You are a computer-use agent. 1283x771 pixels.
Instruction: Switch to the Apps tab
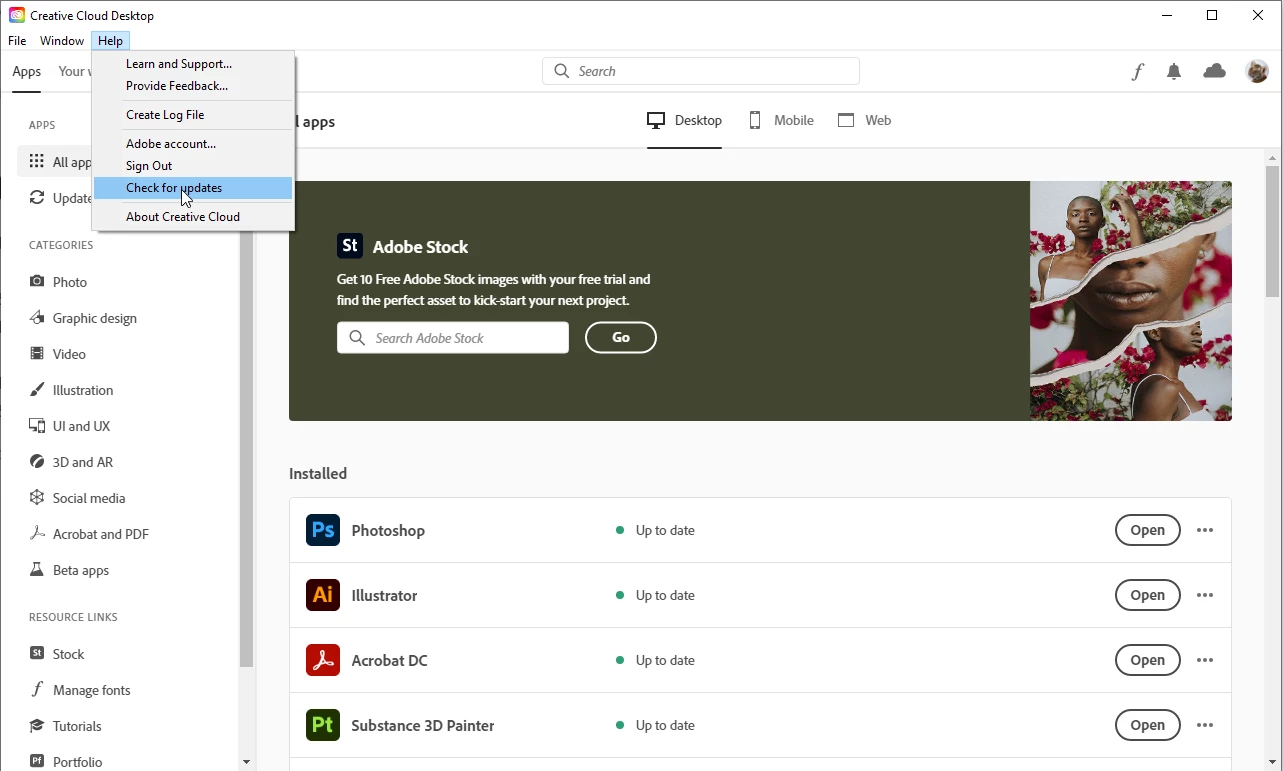[27, 71]
